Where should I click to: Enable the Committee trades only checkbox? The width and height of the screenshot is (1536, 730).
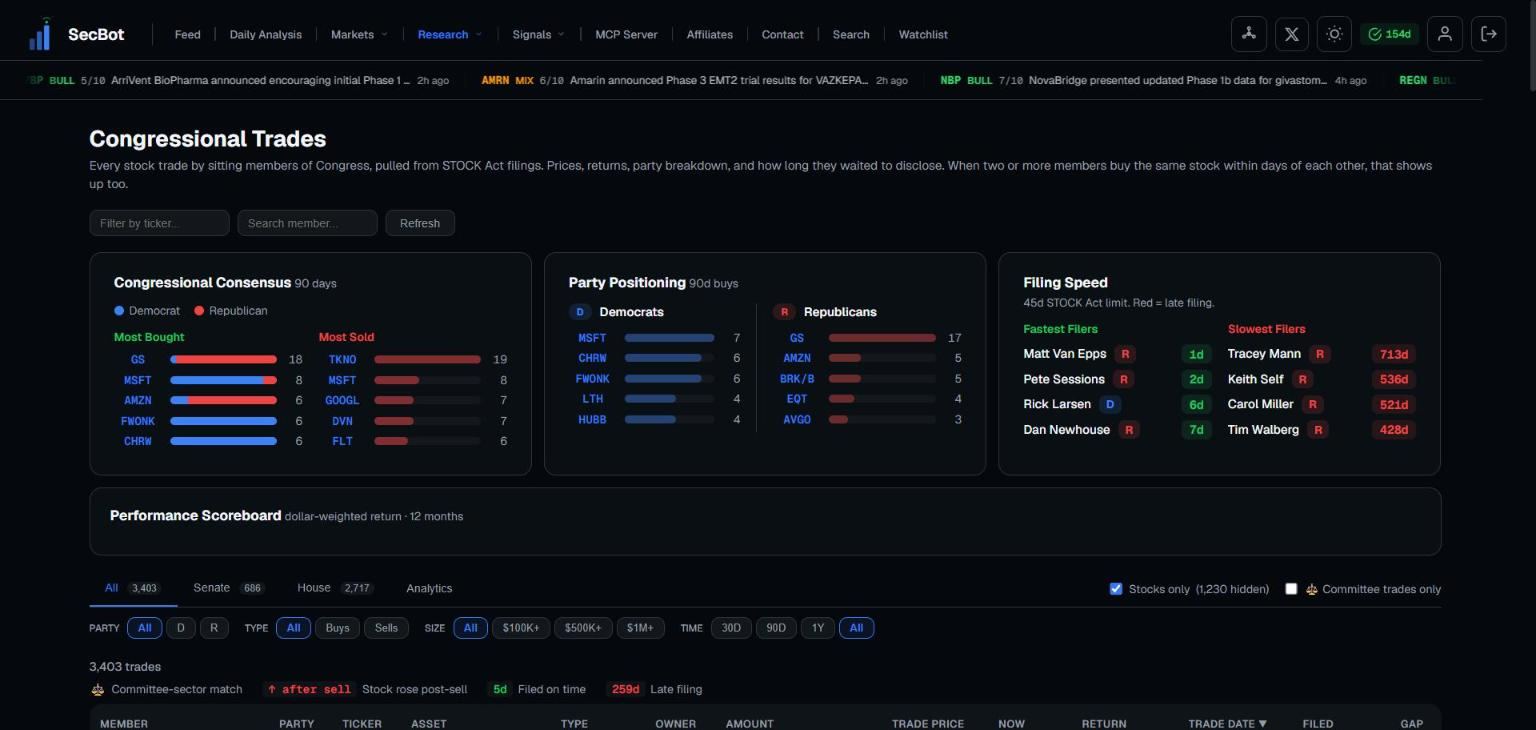(x=1291, y=589)
